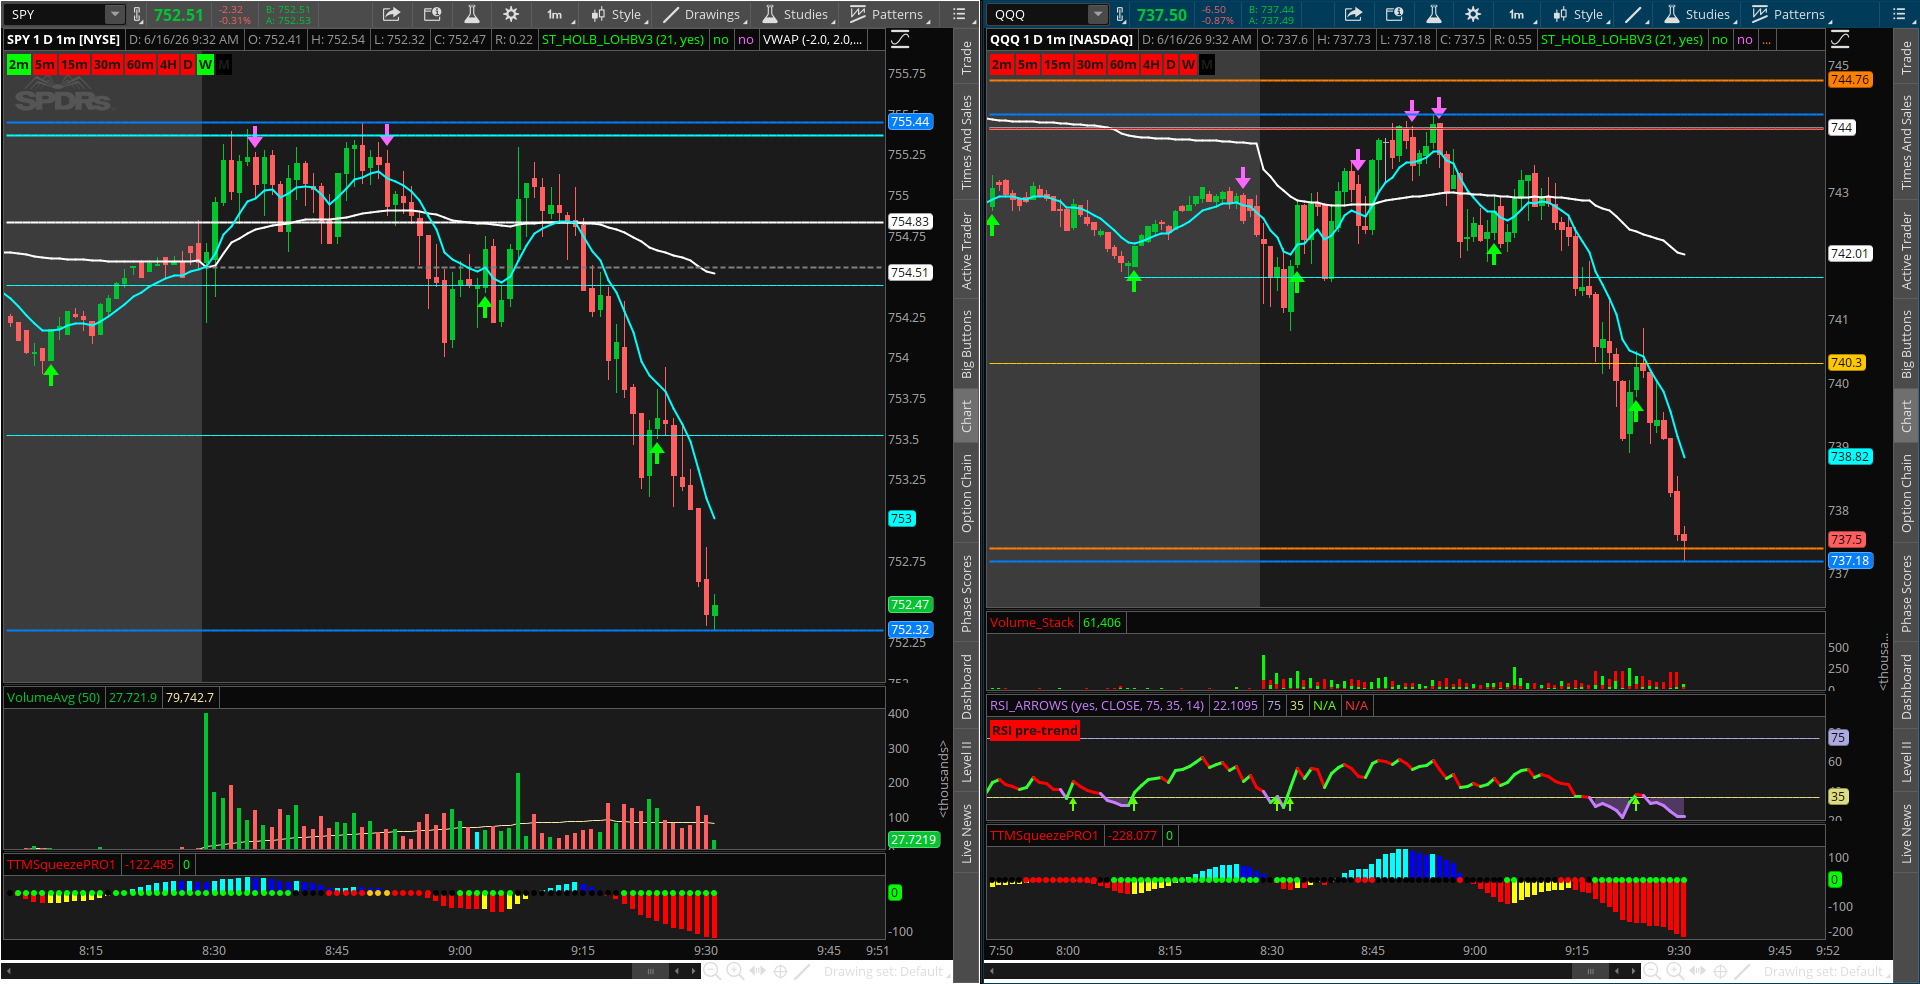The image size is (1920, 984).
Task: Click the SPY chart active drawing tool icon
Action: 802,971
